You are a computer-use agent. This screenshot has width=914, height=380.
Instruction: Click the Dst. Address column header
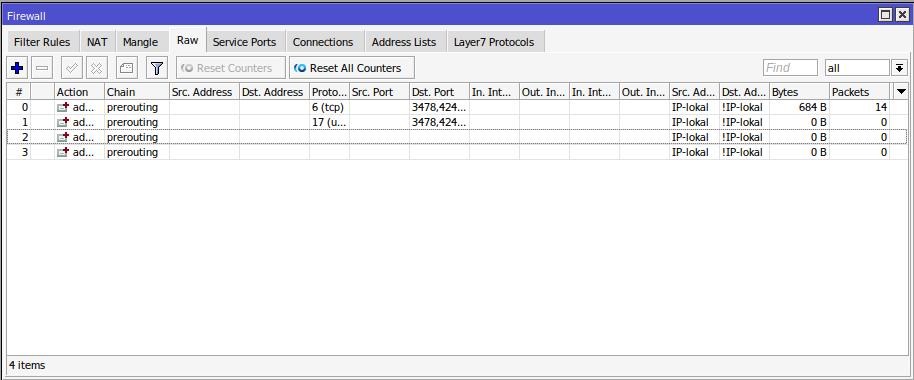274,92
